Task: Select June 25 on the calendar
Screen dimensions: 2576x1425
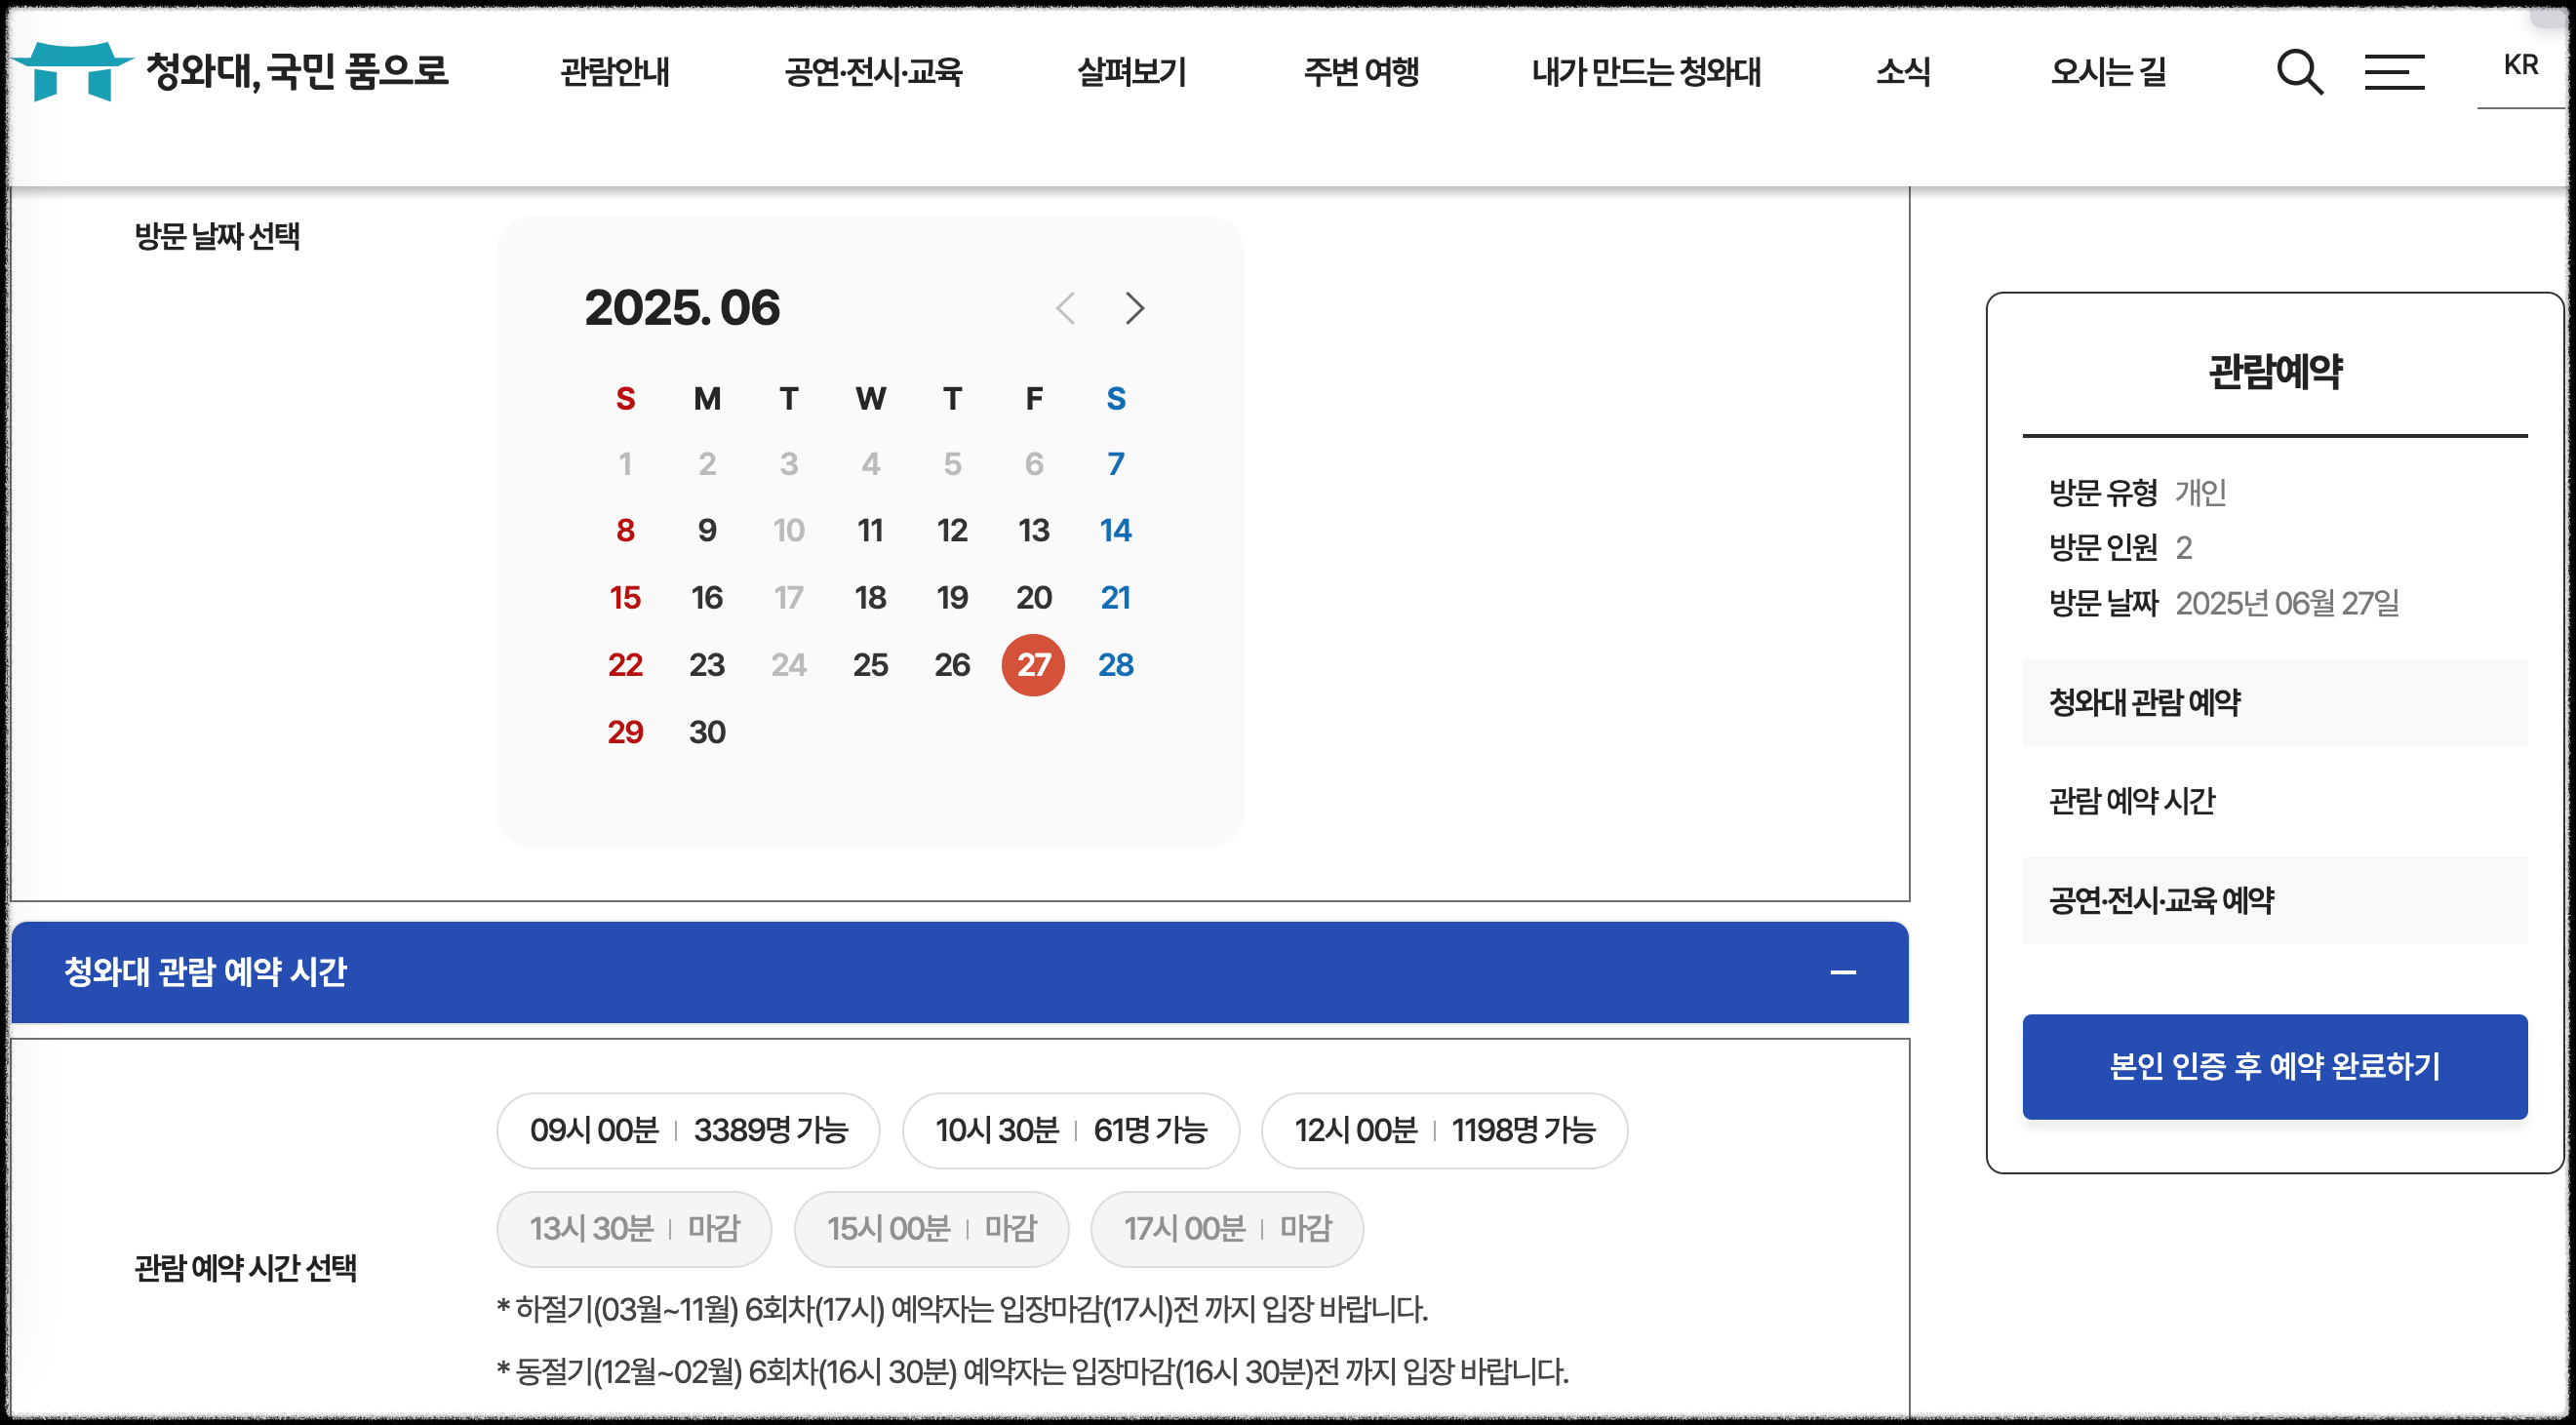Action: pos(870,665)
